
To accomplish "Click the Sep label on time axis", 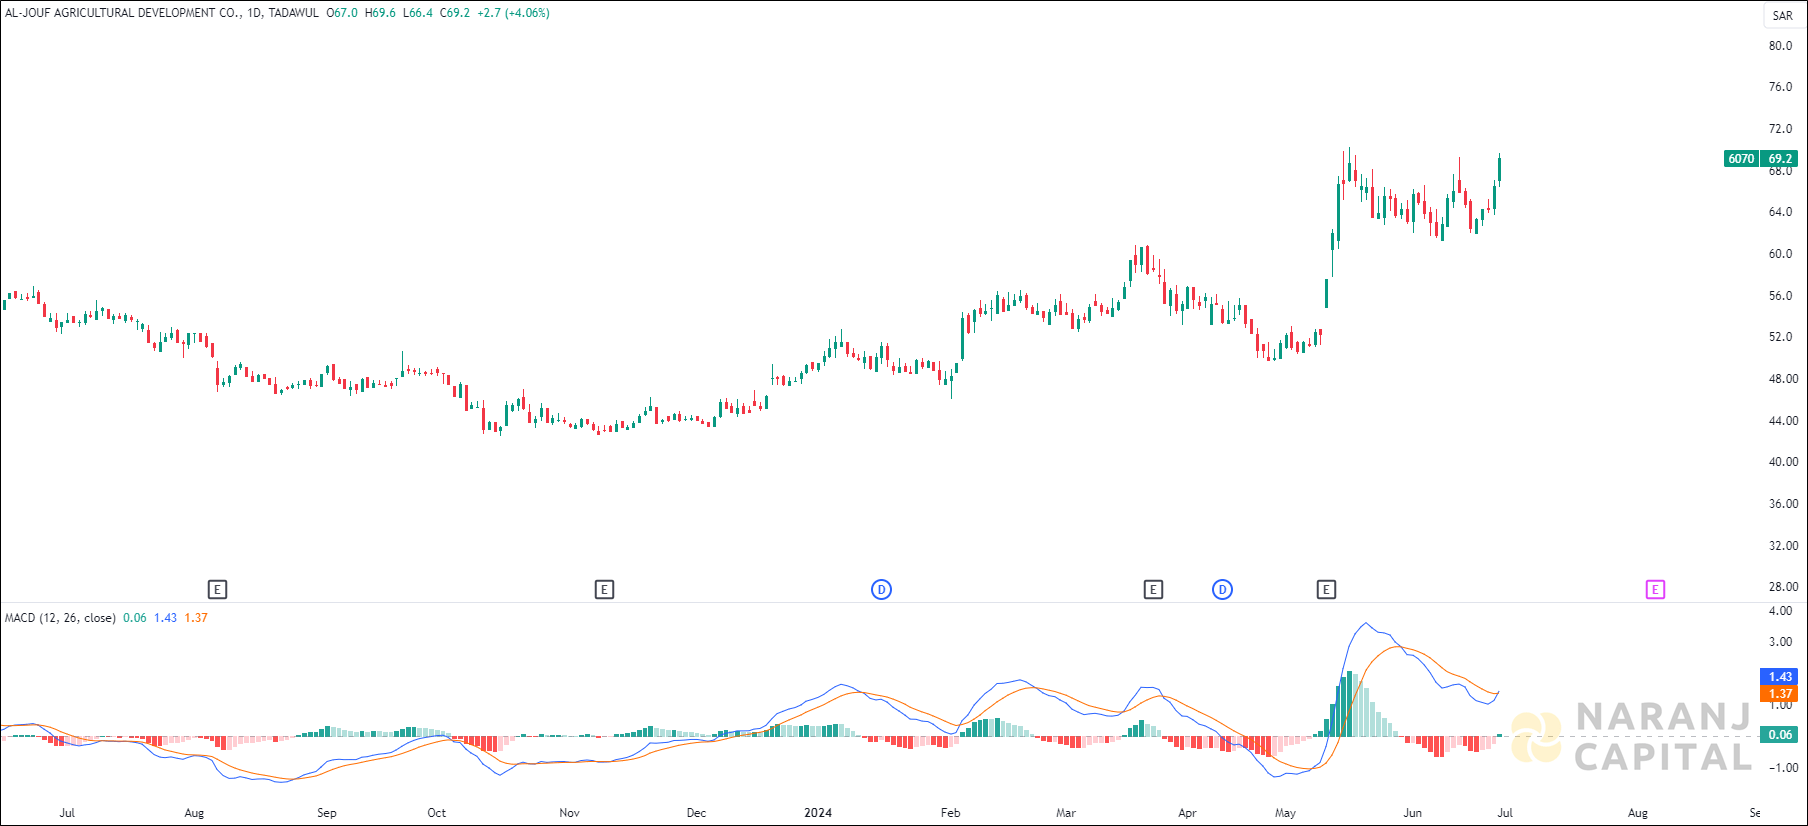I will click(x=327, y=813).
